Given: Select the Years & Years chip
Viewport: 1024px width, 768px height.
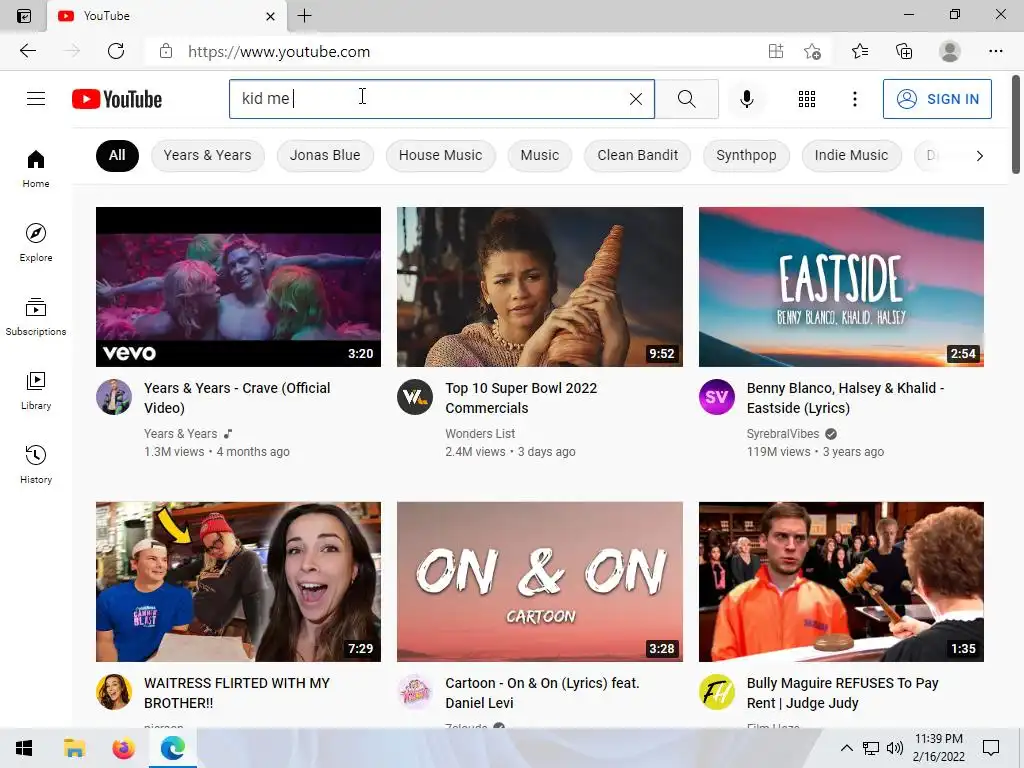Looking at the screenshot, I should point(208,155).
